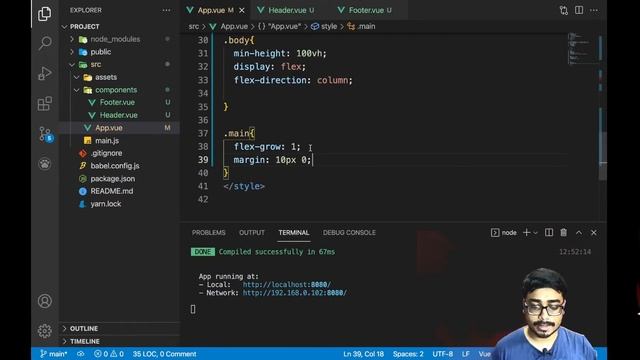640x360 pixels.
Task: Collapse the src folder
Action: click(x=96, y=64)
